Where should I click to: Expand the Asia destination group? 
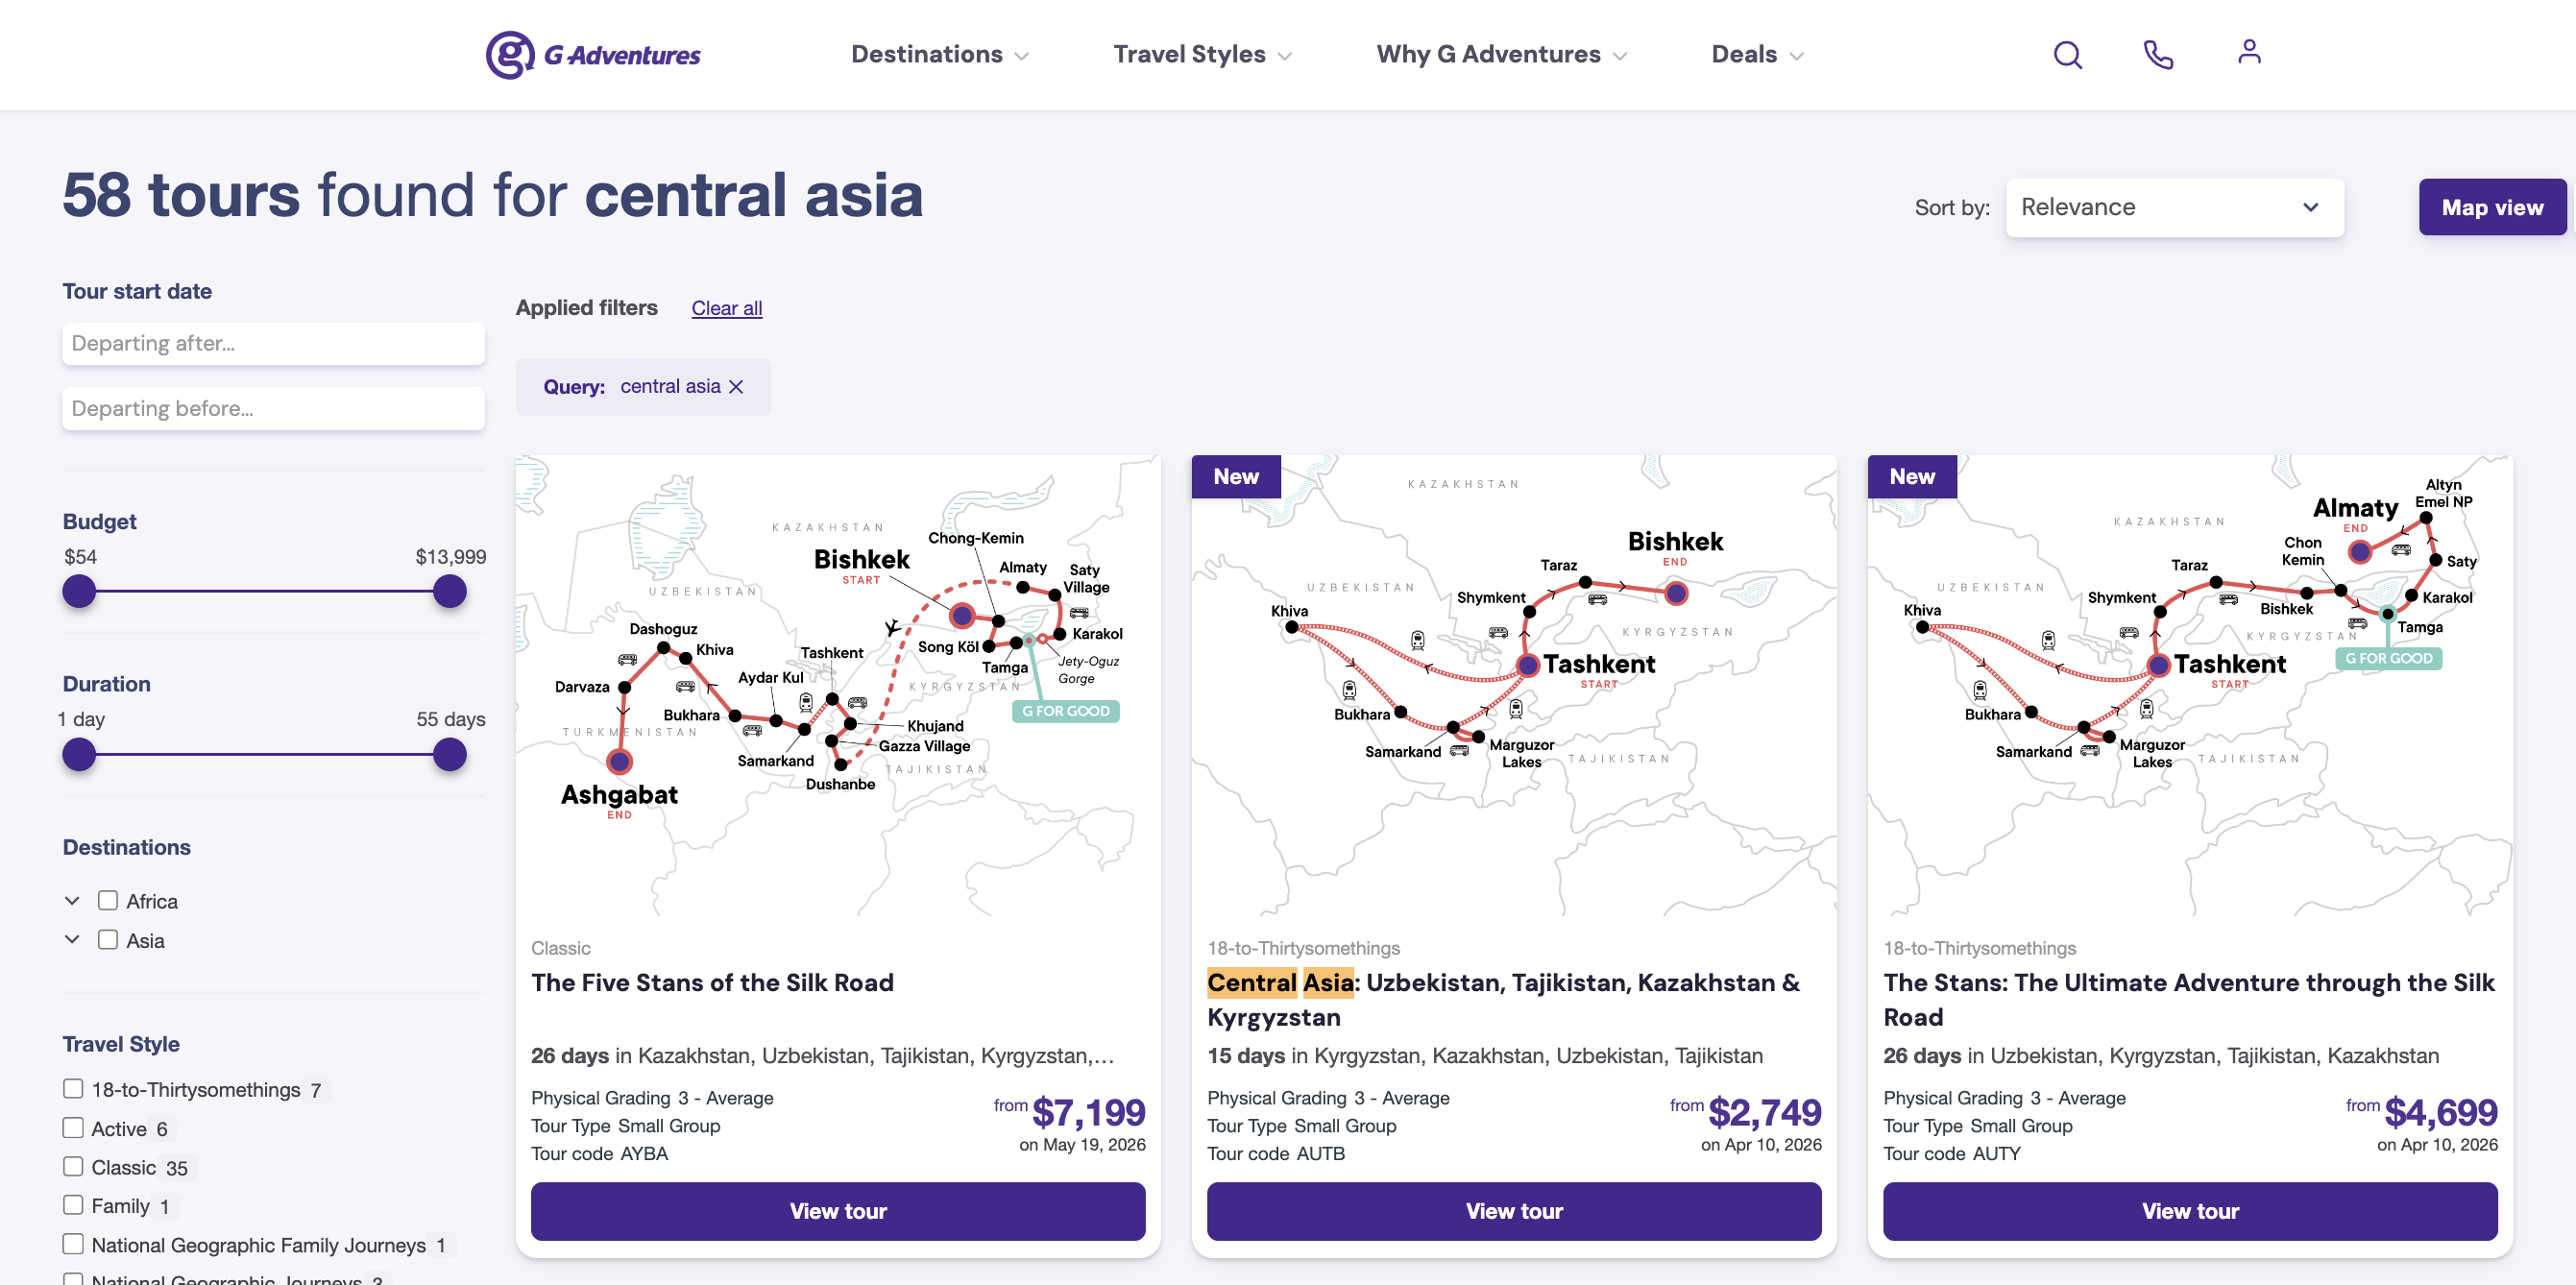click(72, 940)
